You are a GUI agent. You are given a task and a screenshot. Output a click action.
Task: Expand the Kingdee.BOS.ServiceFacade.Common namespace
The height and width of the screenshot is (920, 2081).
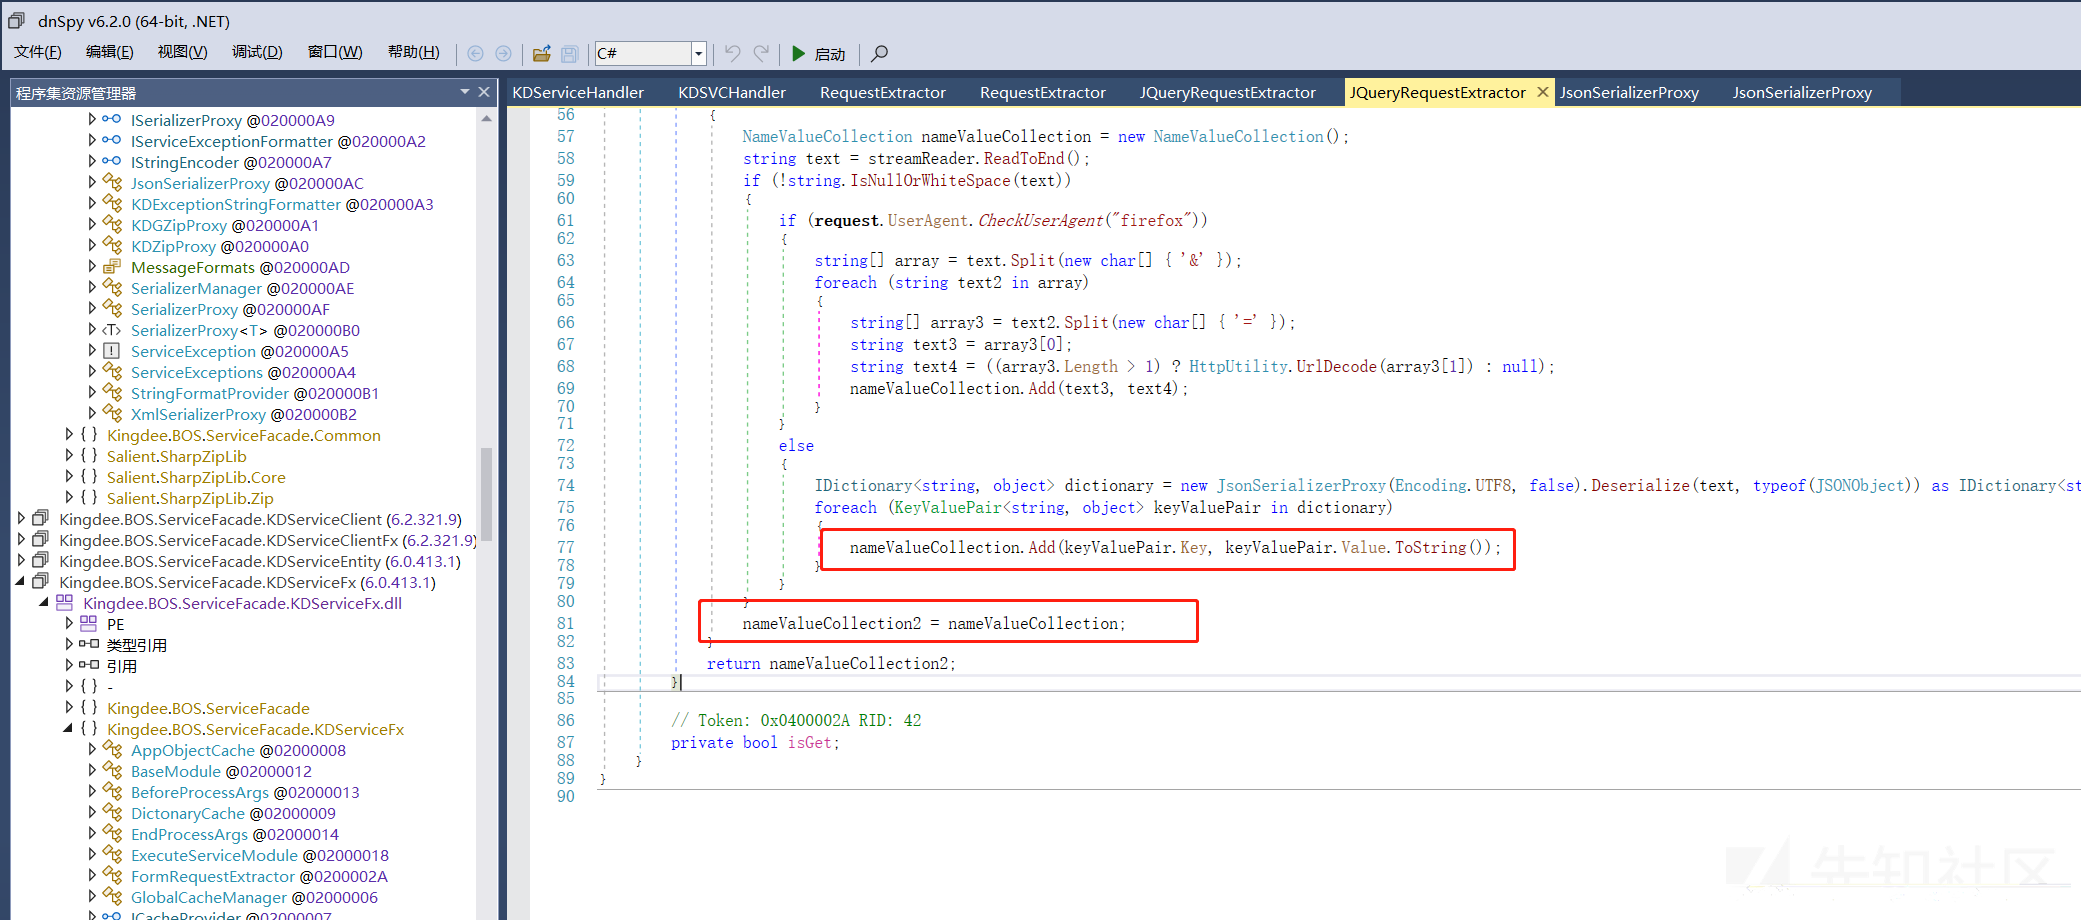point(68,434)
